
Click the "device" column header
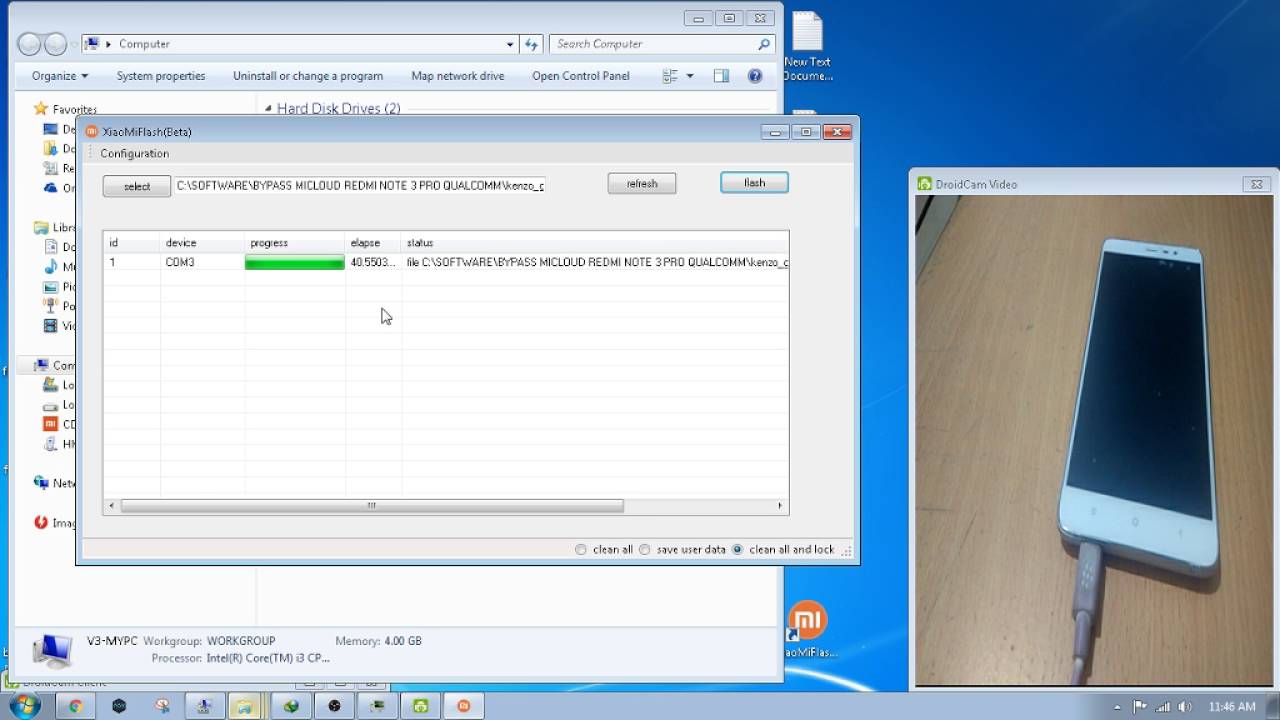point(203,243)
